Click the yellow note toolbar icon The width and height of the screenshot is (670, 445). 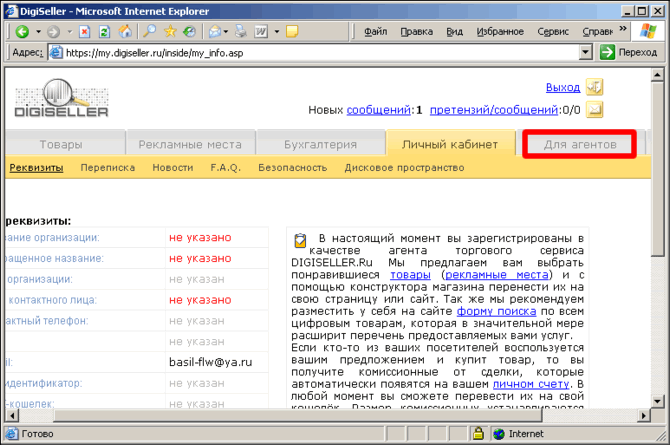coord(292,32)
